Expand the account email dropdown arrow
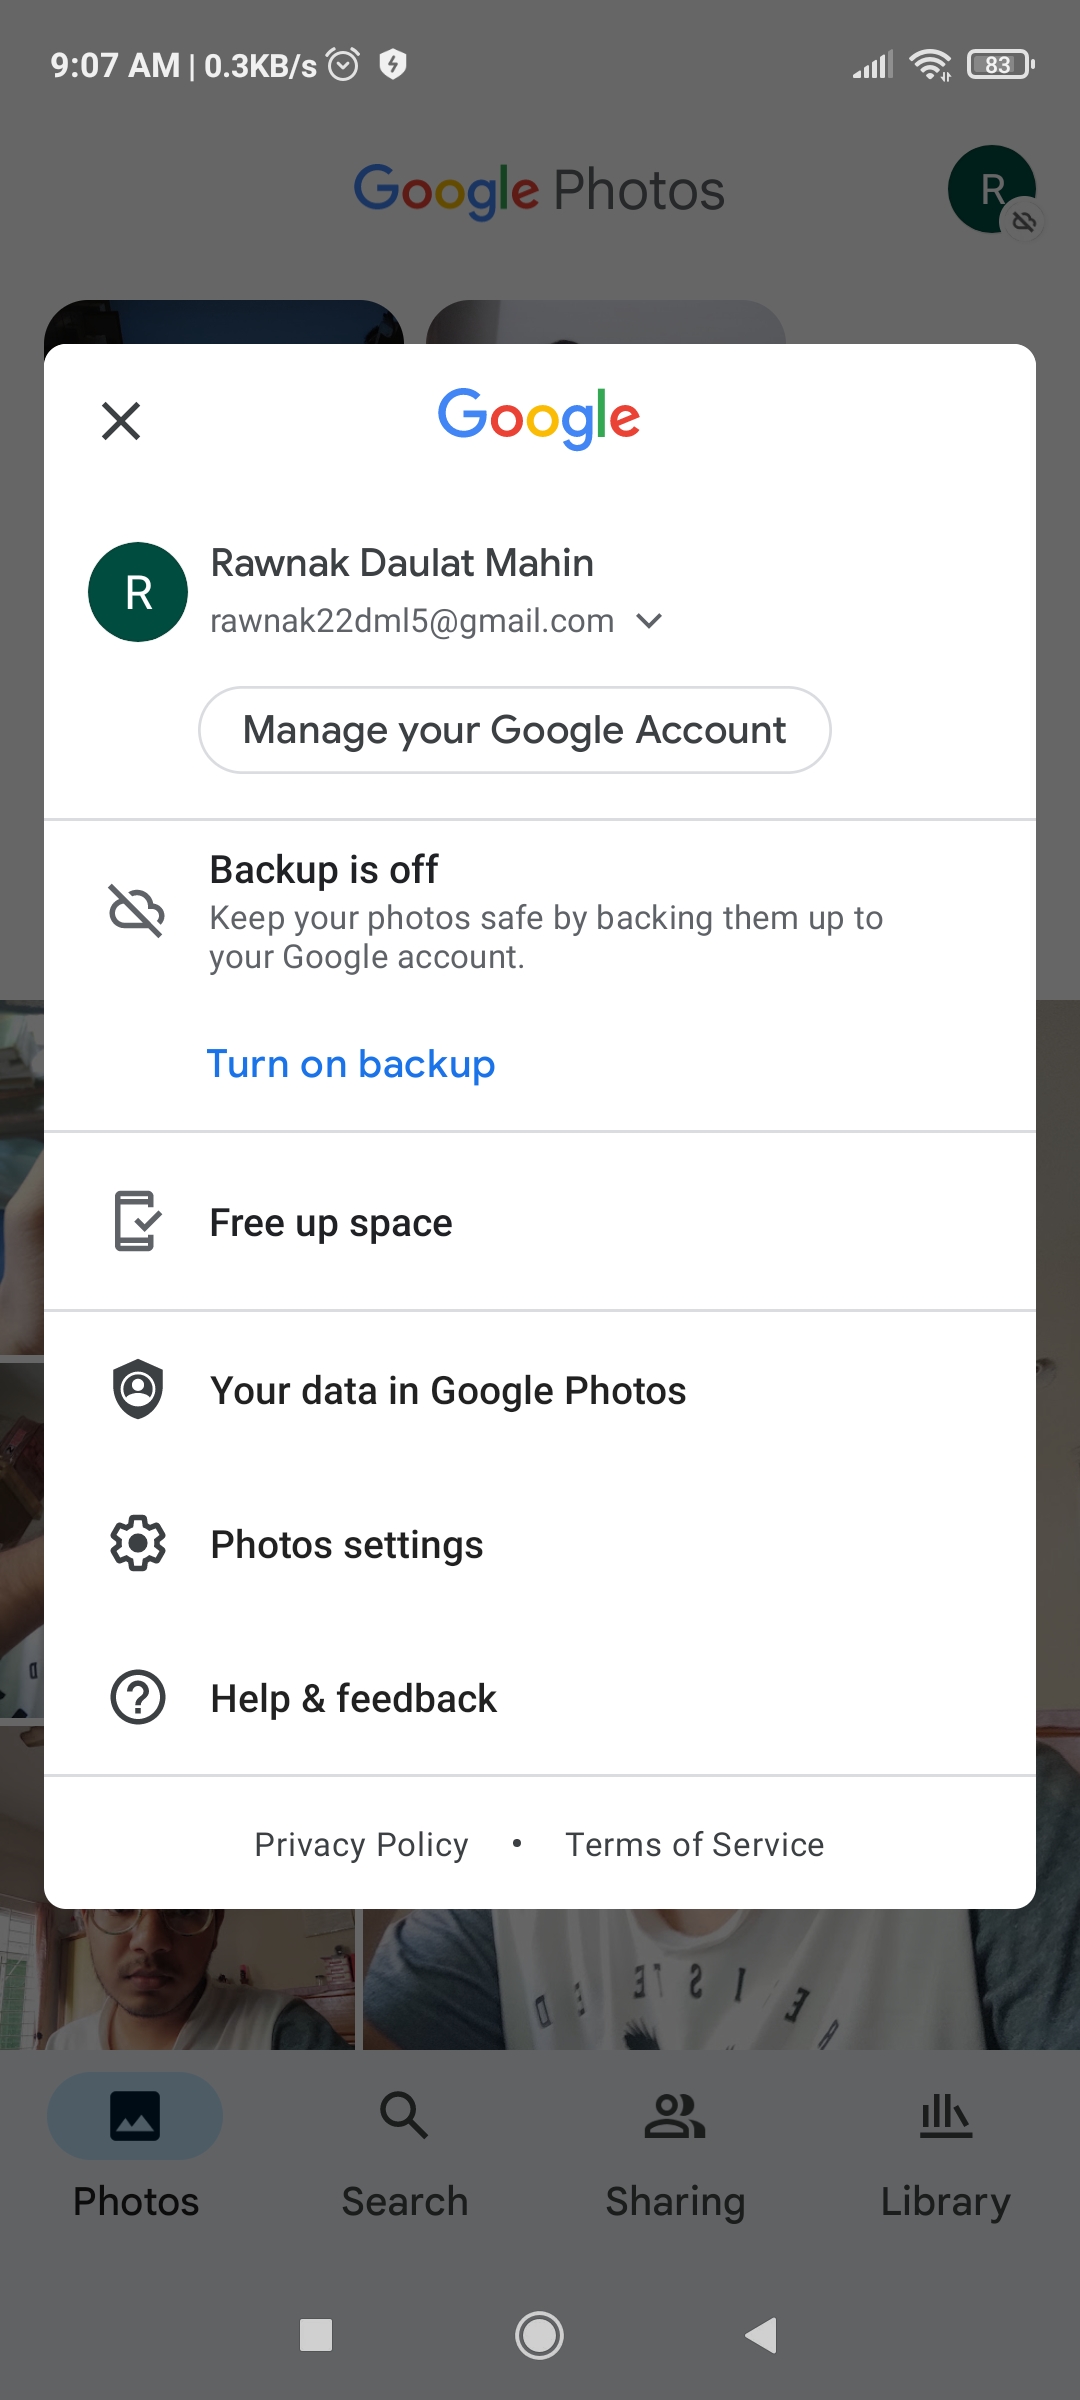The height and width of the screenshot is (2400, 1080). 649,621
